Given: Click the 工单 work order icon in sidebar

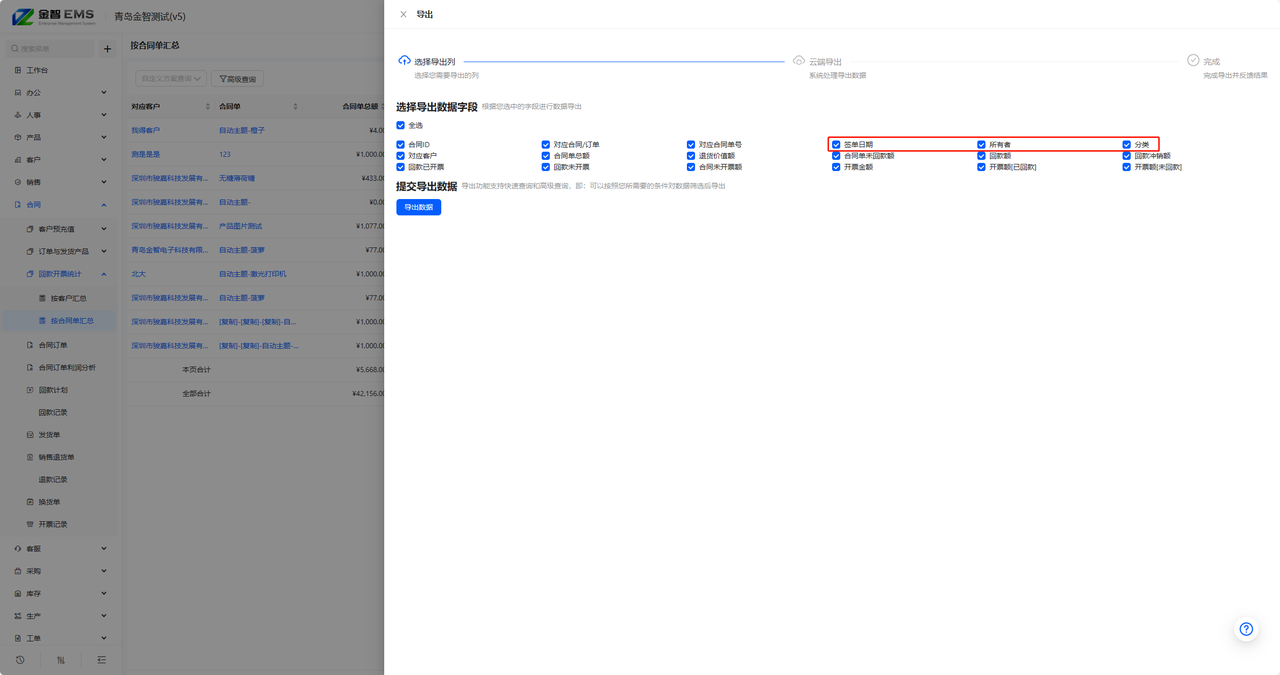Looking at the screenshot, I should (x=18, y=638).
